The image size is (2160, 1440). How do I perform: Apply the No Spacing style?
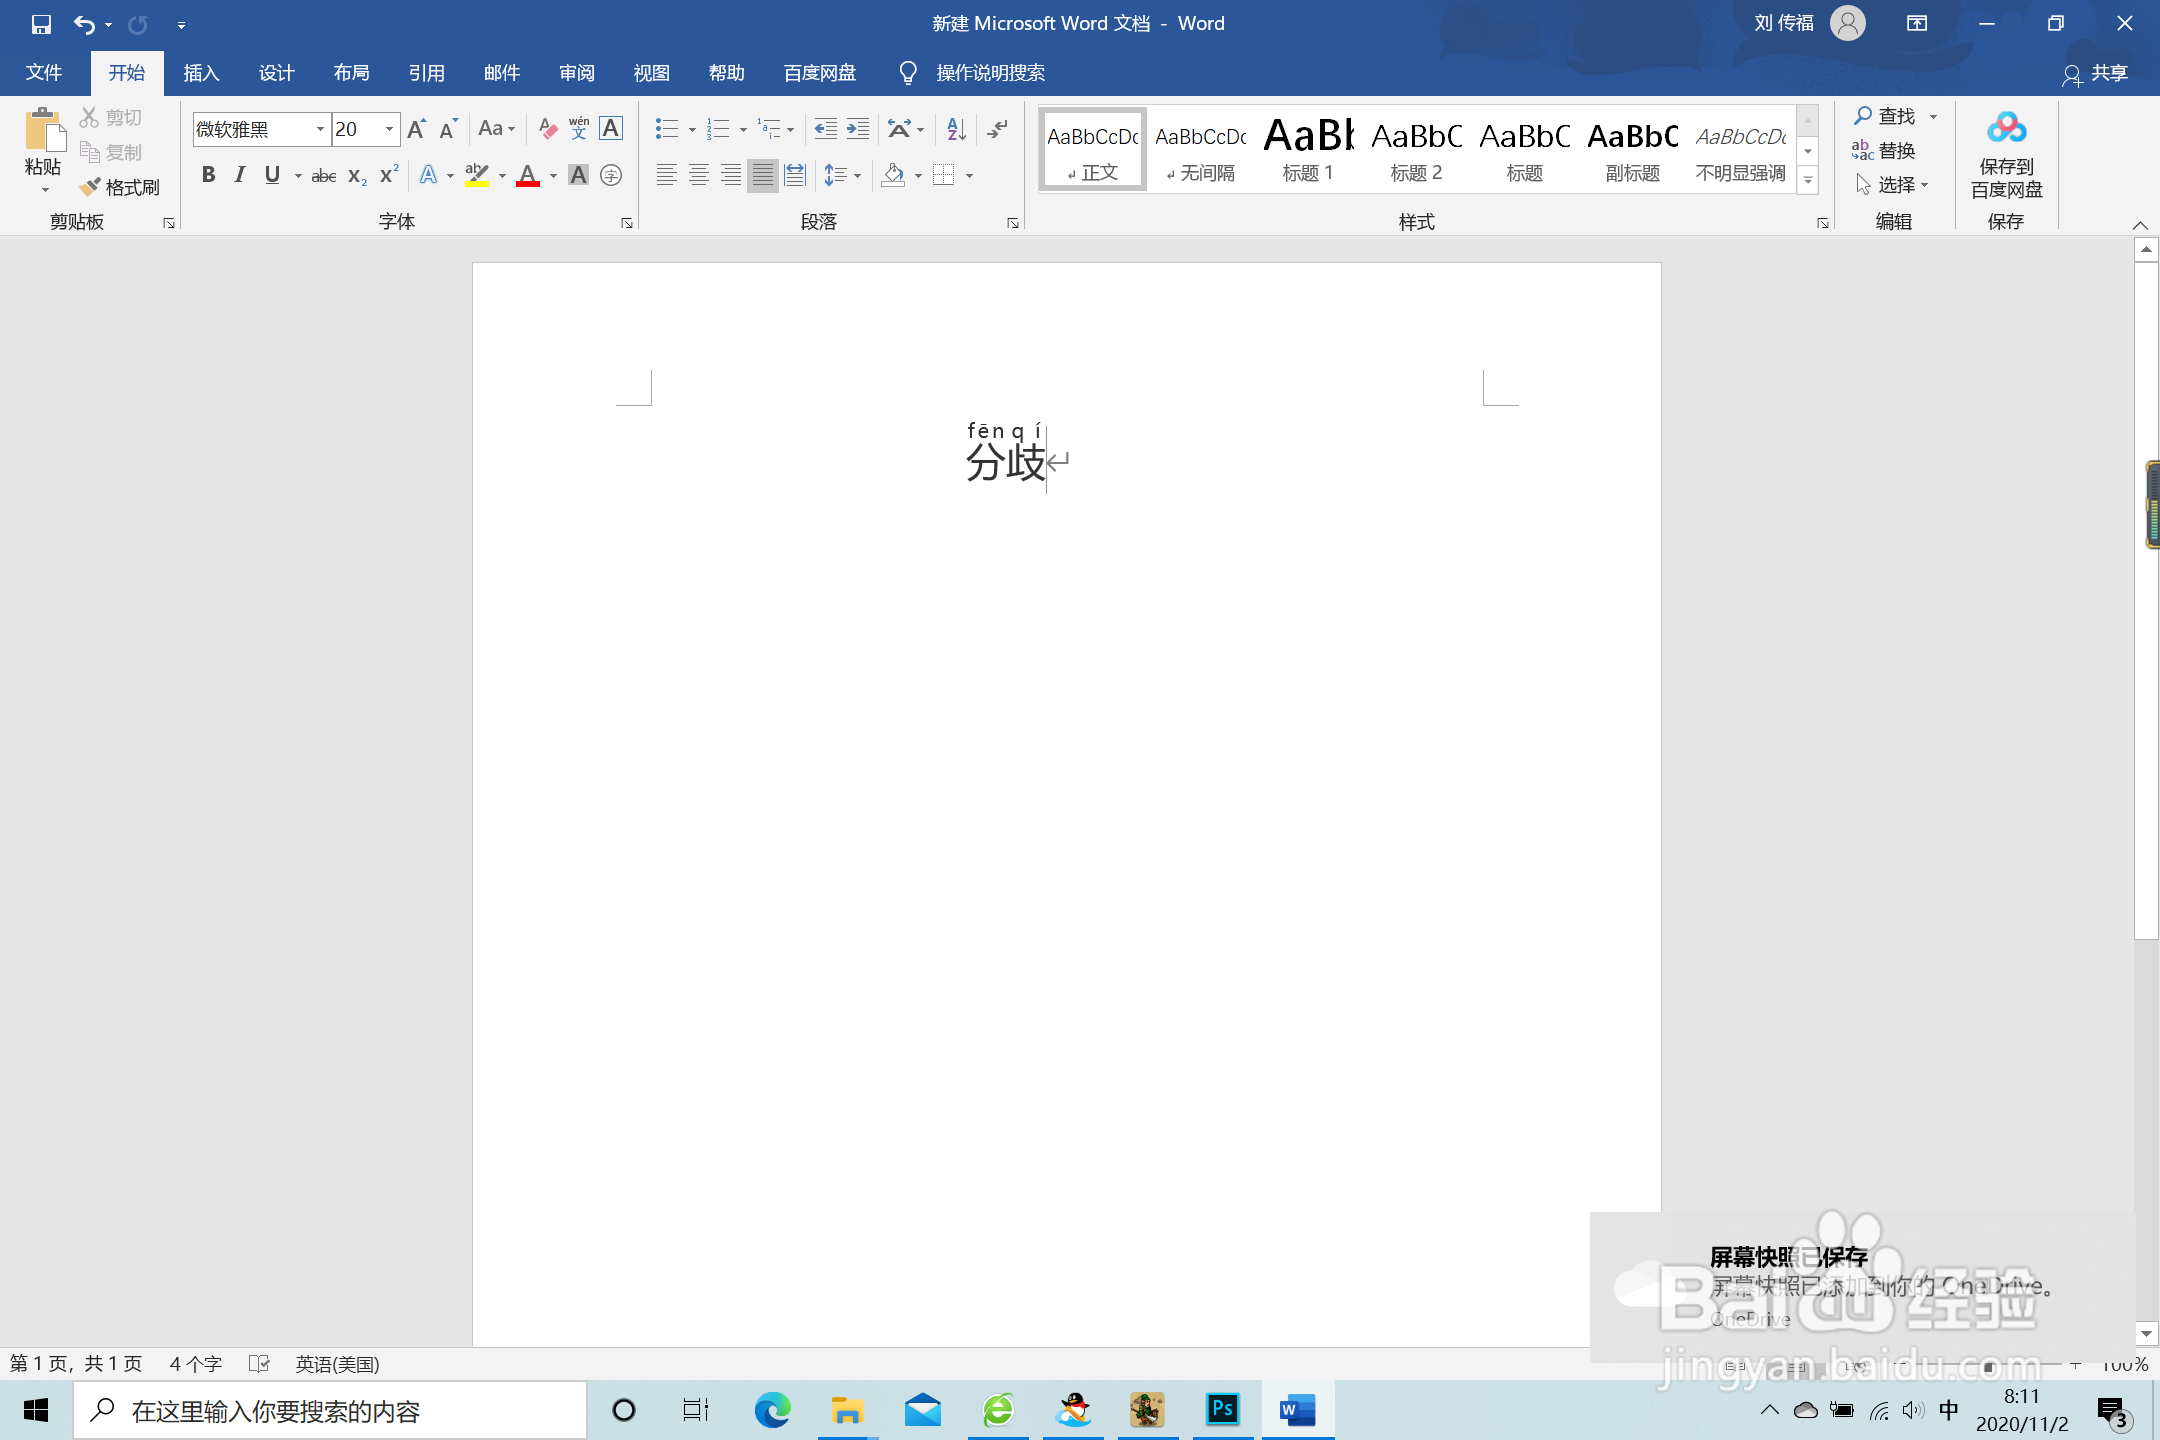tap(1200, 149)
